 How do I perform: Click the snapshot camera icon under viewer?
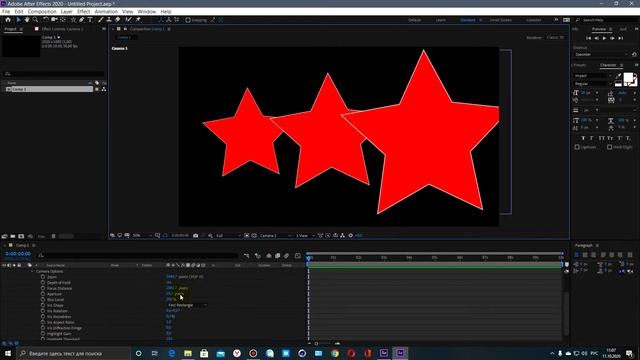(x=196, y=236)
